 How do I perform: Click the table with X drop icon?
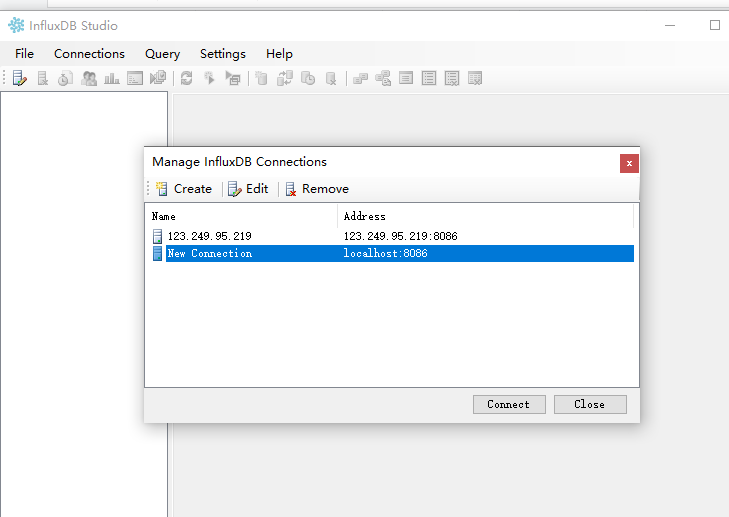(x=475, y=78)
